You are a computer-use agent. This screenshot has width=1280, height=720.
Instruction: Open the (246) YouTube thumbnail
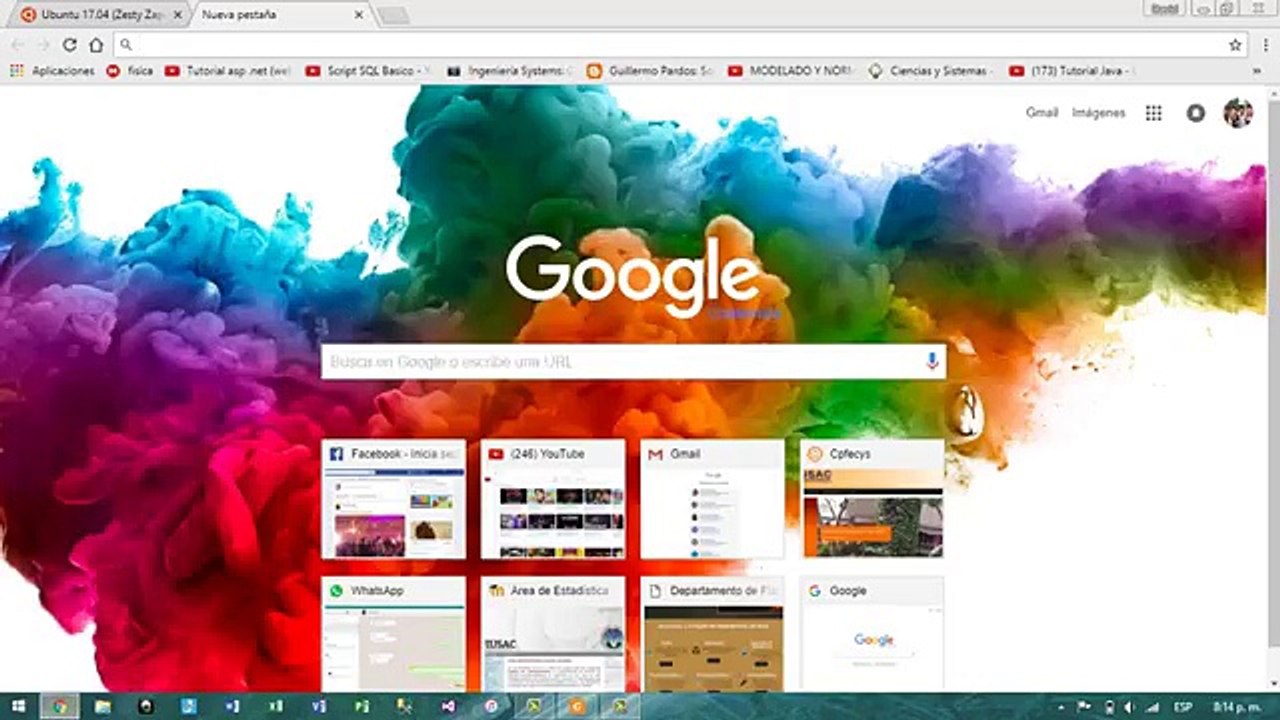tap(553, 499)
